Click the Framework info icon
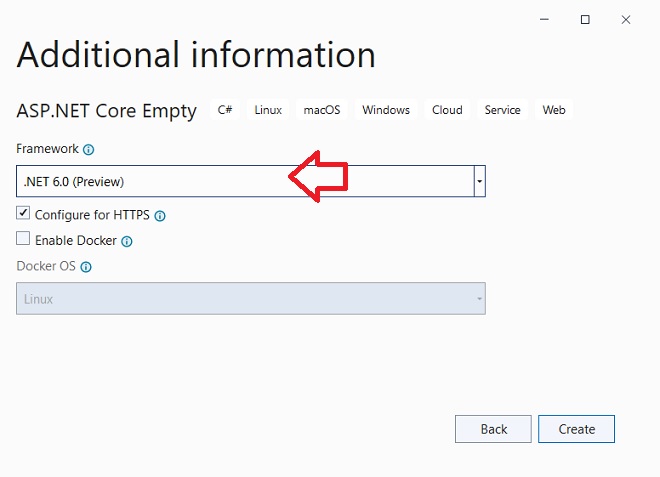The width and height of the screenshot is (660, 477). click(x=88, y=149)
